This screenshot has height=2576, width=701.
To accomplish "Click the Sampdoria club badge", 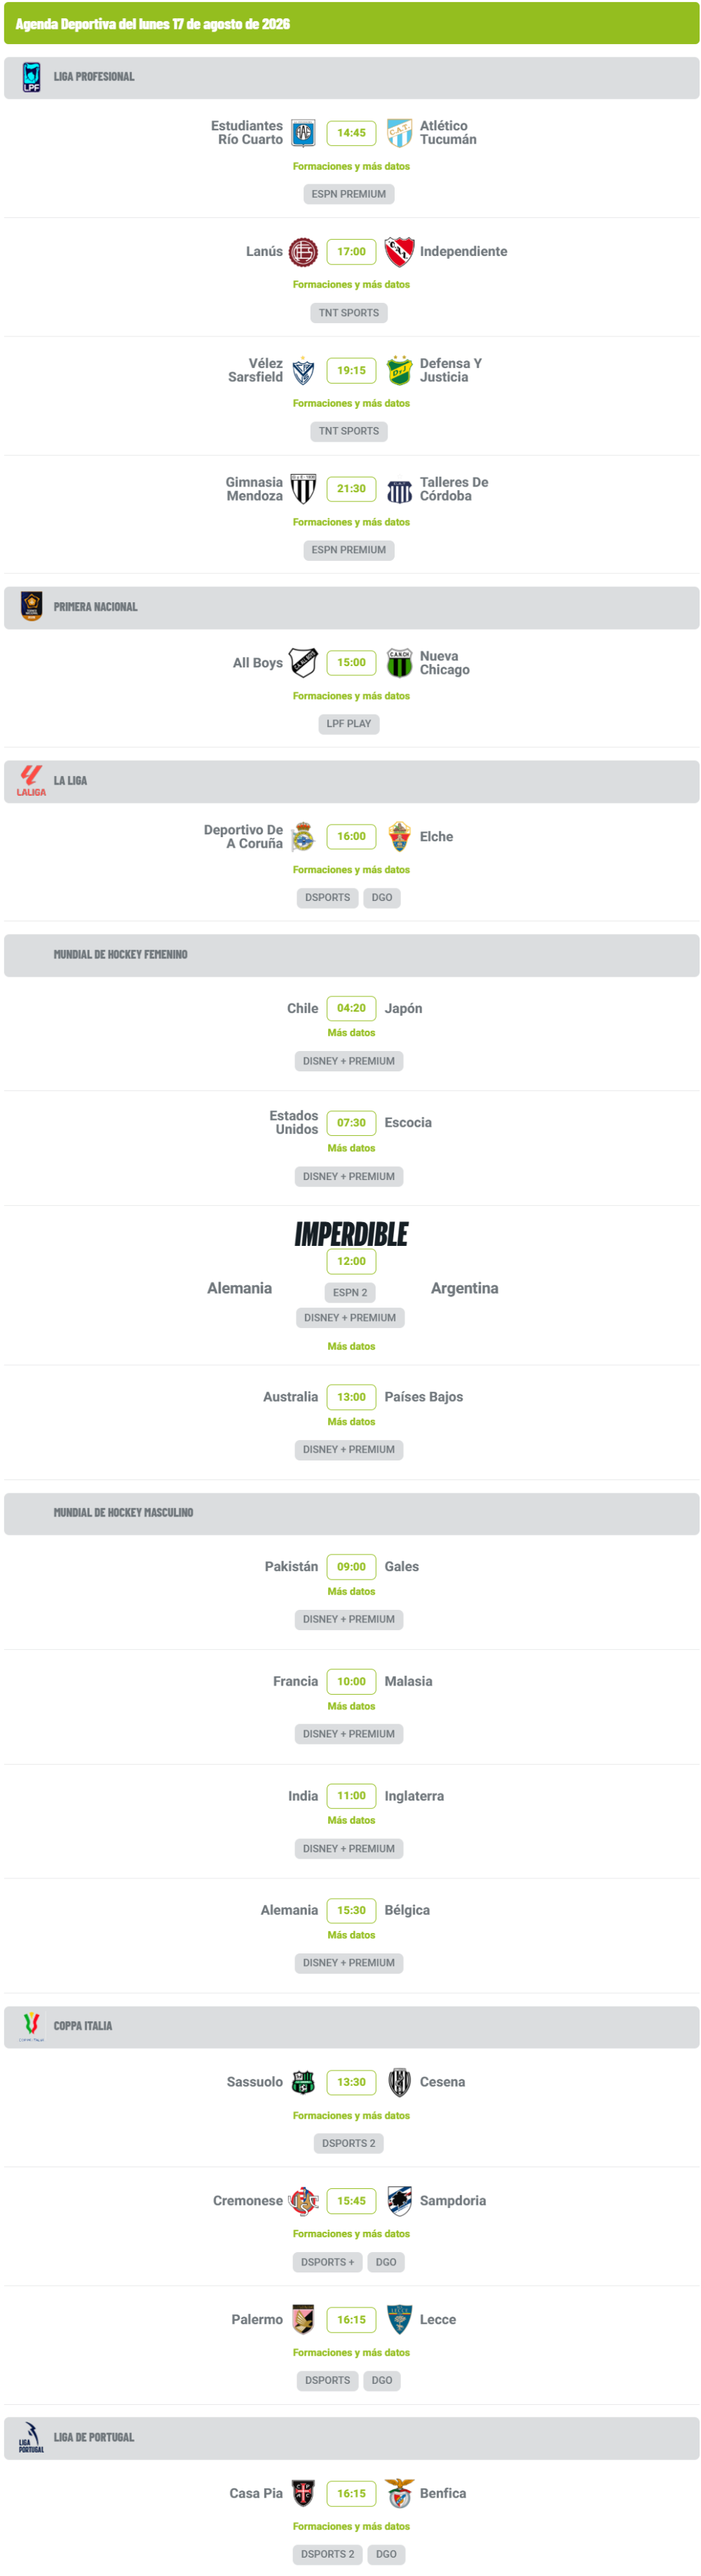I will click(399, 2201).
